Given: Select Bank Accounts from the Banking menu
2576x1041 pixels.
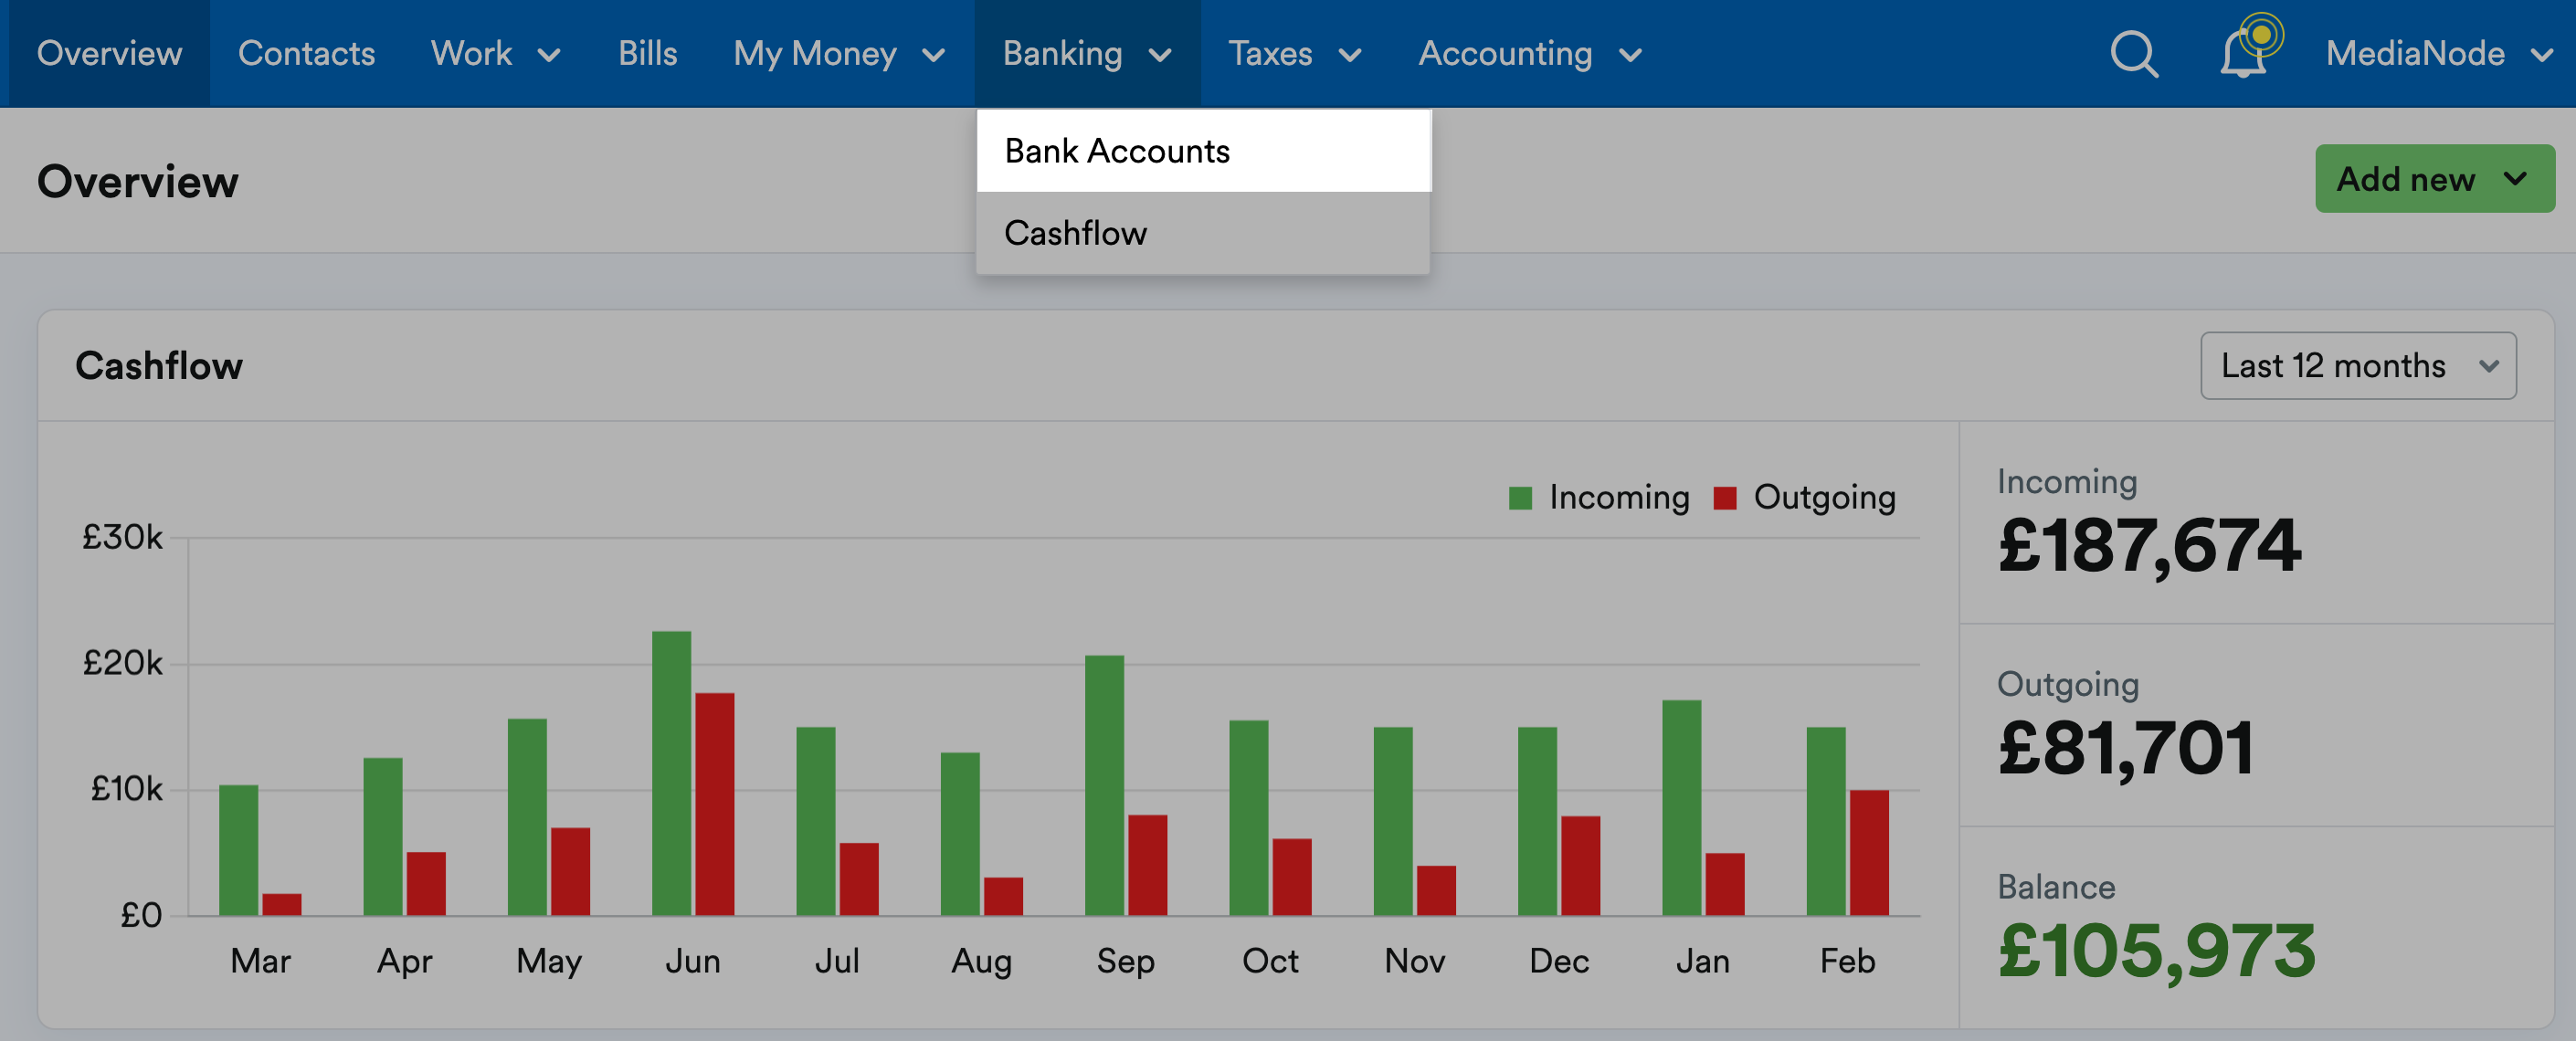Looking at the screenshot, I should pyautogui.click(x=1116, y=151).
